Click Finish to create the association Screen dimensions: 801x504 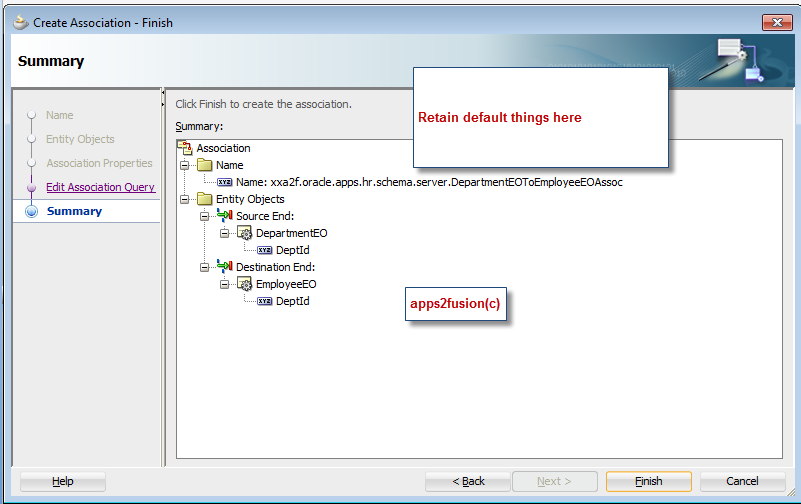649,481
